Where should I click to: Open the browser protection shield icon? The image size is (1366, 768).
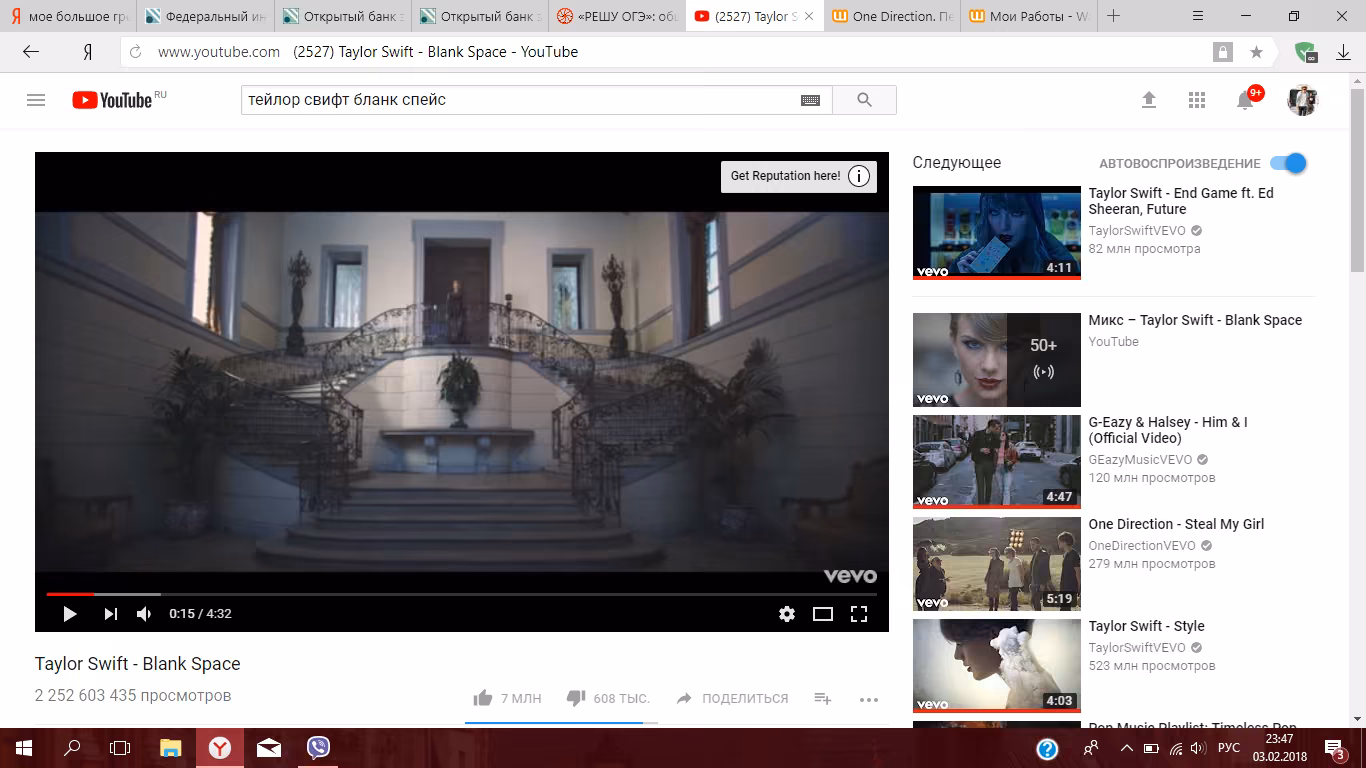pos(1305,52)
